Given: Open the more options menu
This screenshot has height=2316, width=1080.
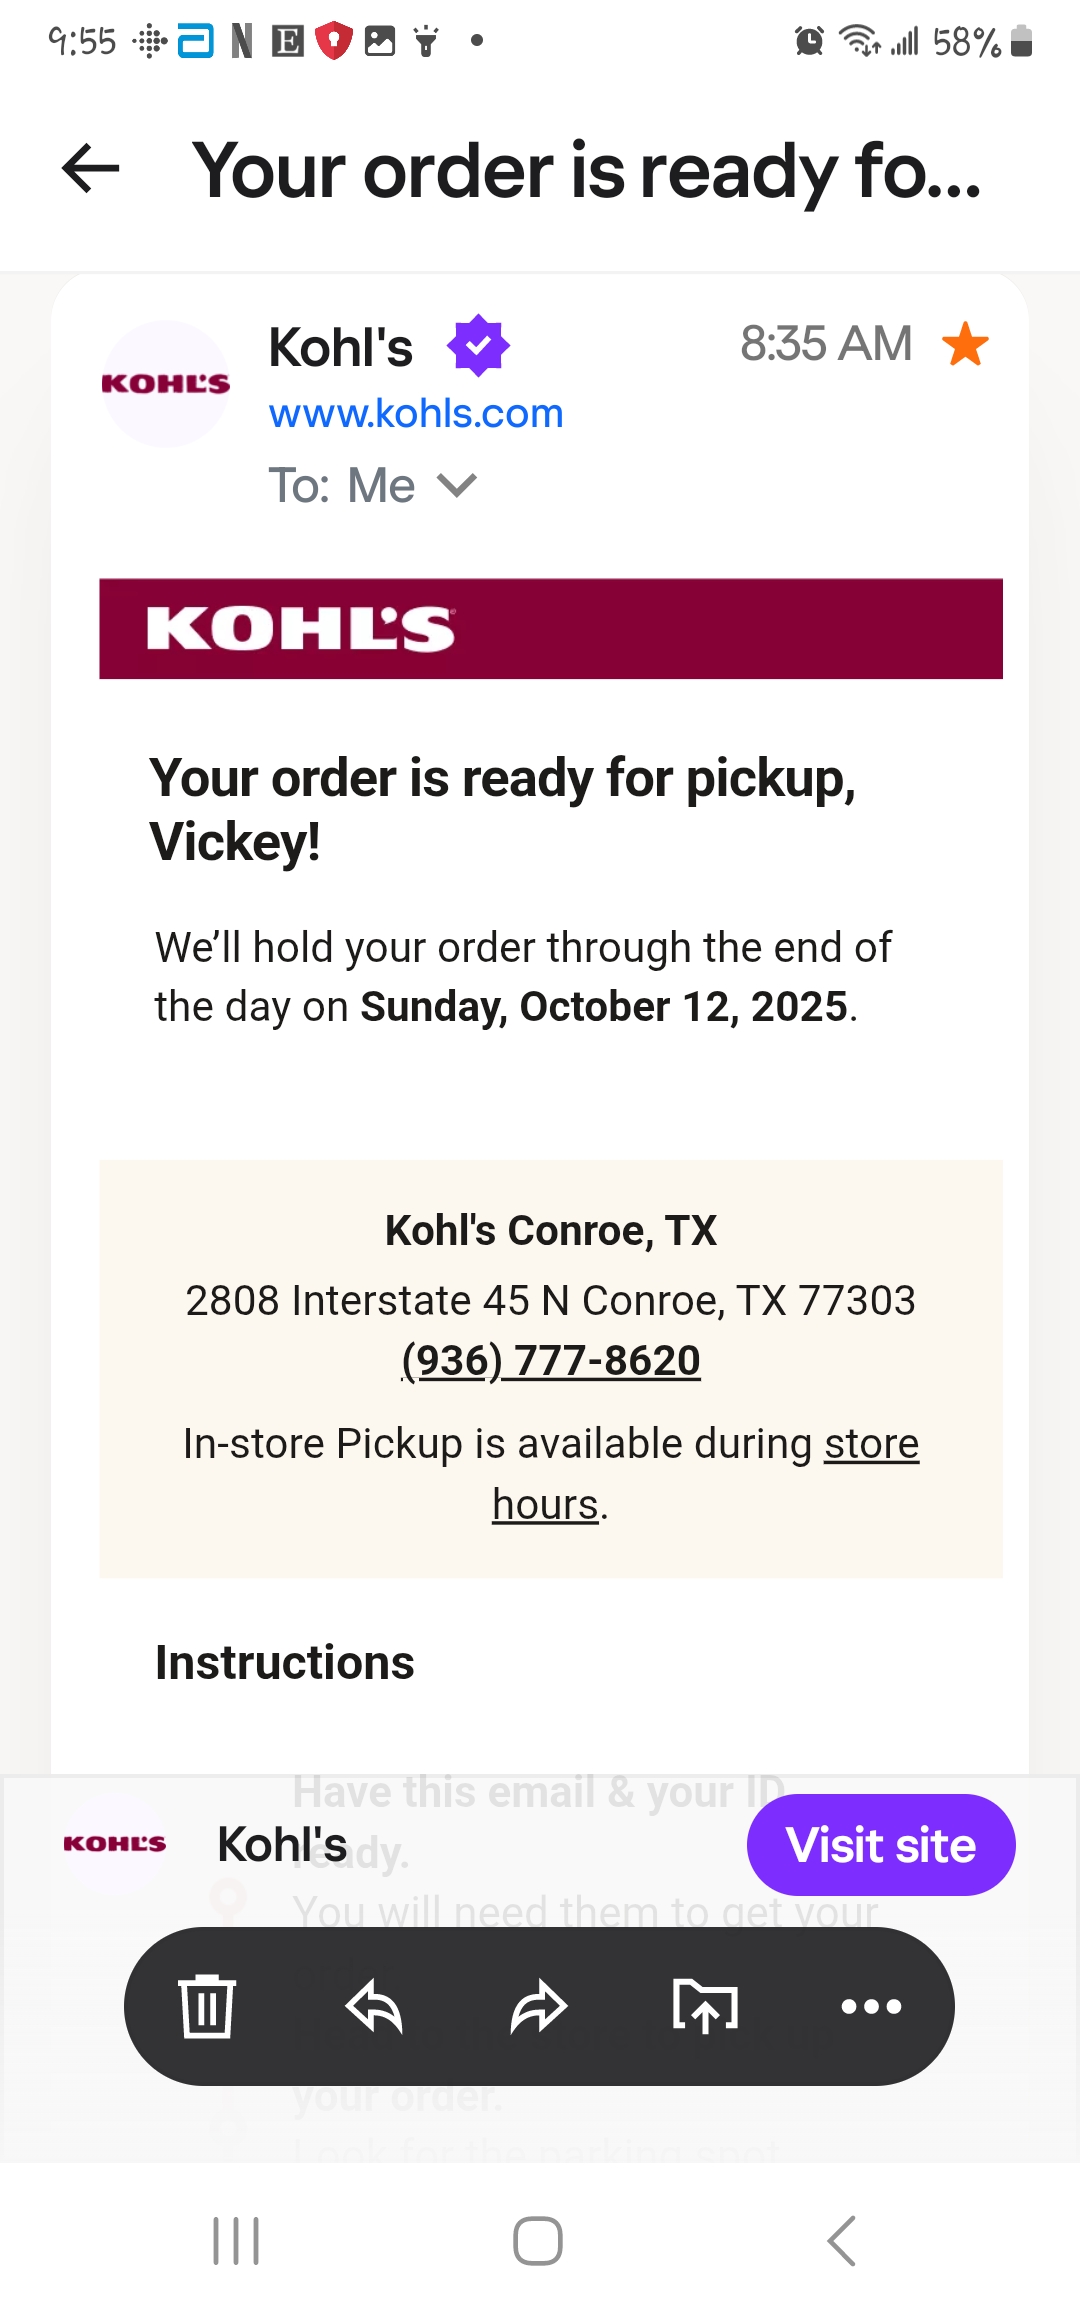Looking at the screenshot, I should pyautogui.click(x=871, y=2006).
